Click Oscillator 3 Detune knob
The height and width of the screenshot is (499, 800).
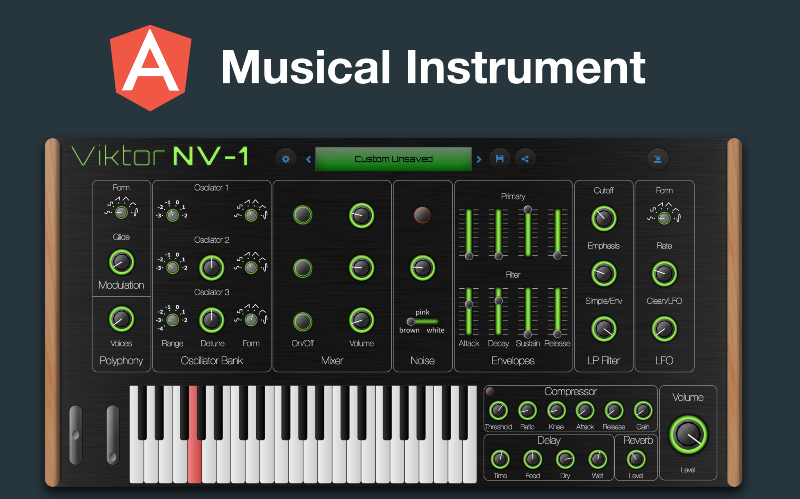pos(211,320)
